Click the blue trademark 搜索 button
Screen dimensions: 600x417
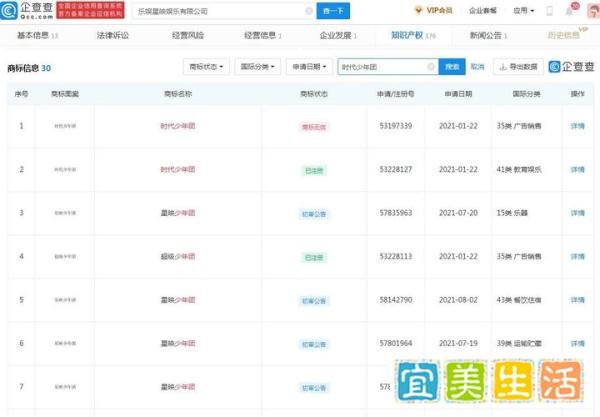pyautogui.click(x=452, y=67)
